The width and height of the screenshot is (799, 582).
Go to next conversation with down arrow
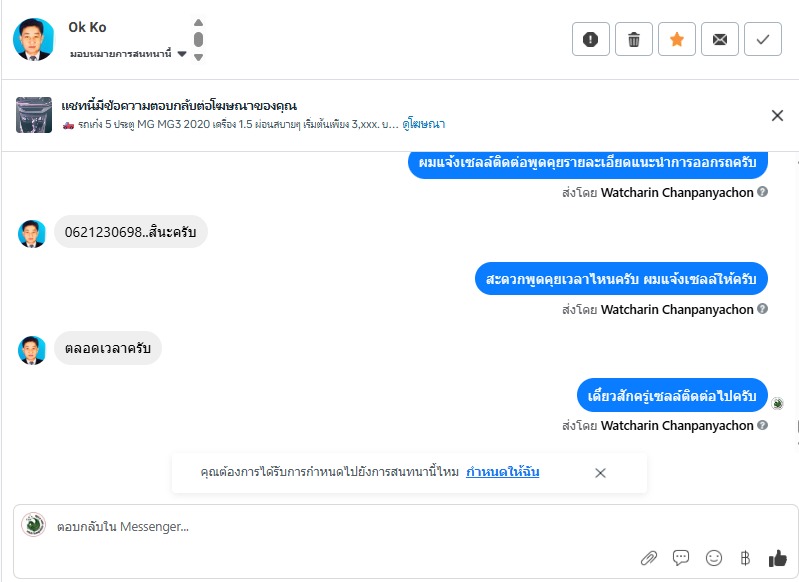tap(198, 57)
